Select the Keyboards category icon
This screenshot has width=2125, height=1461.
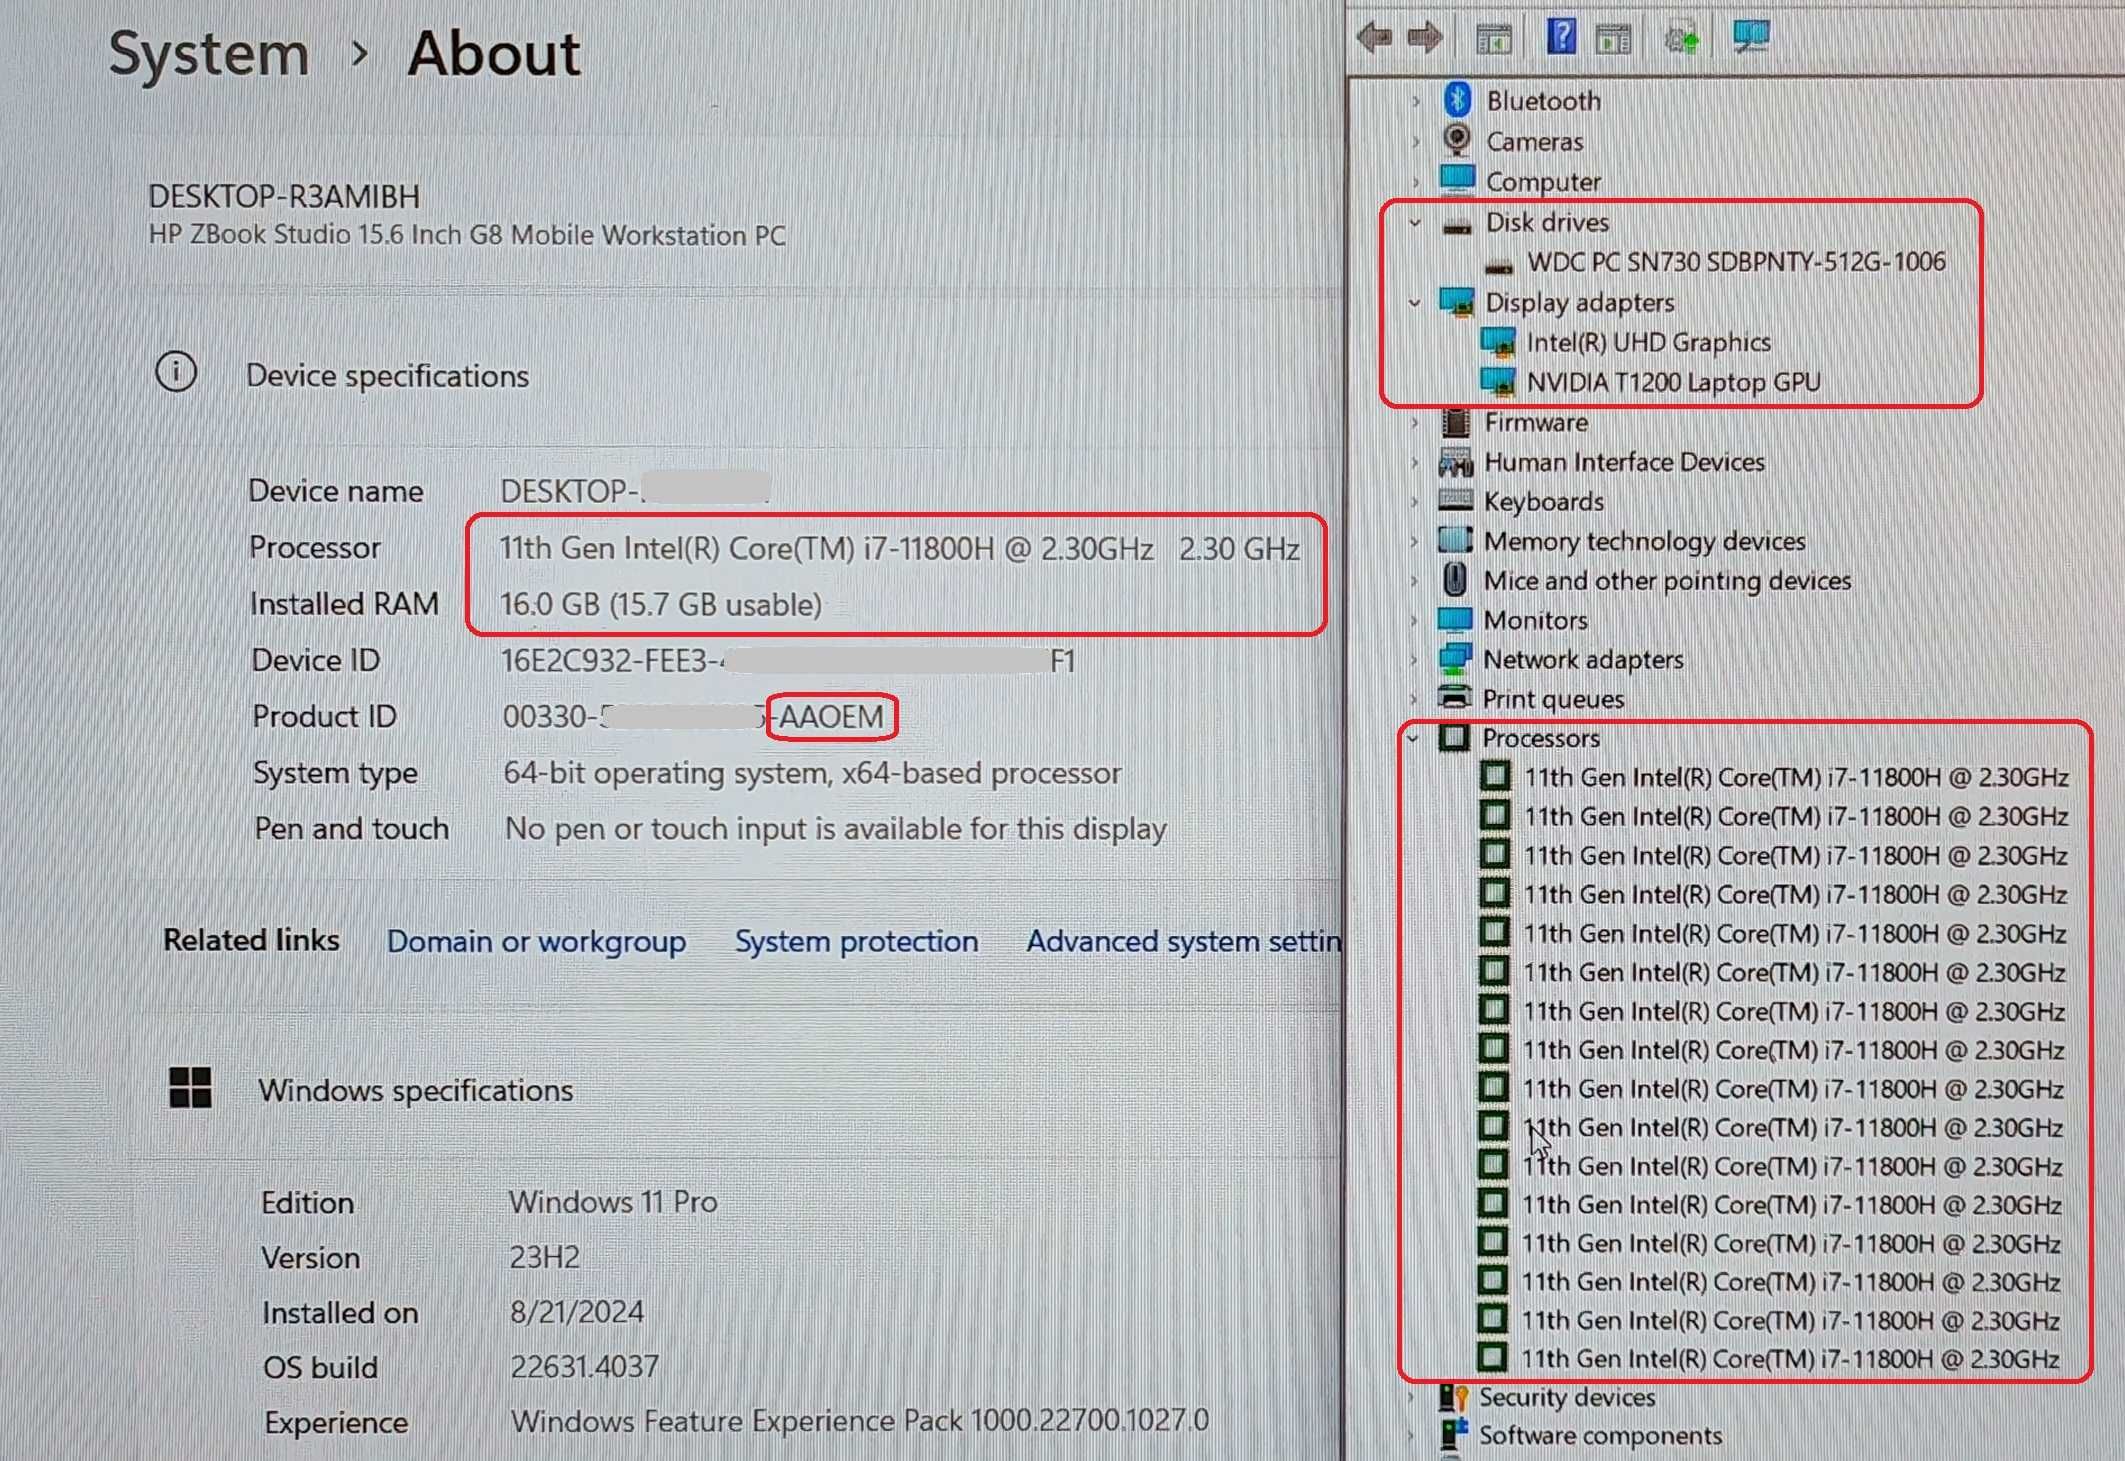1455,501
